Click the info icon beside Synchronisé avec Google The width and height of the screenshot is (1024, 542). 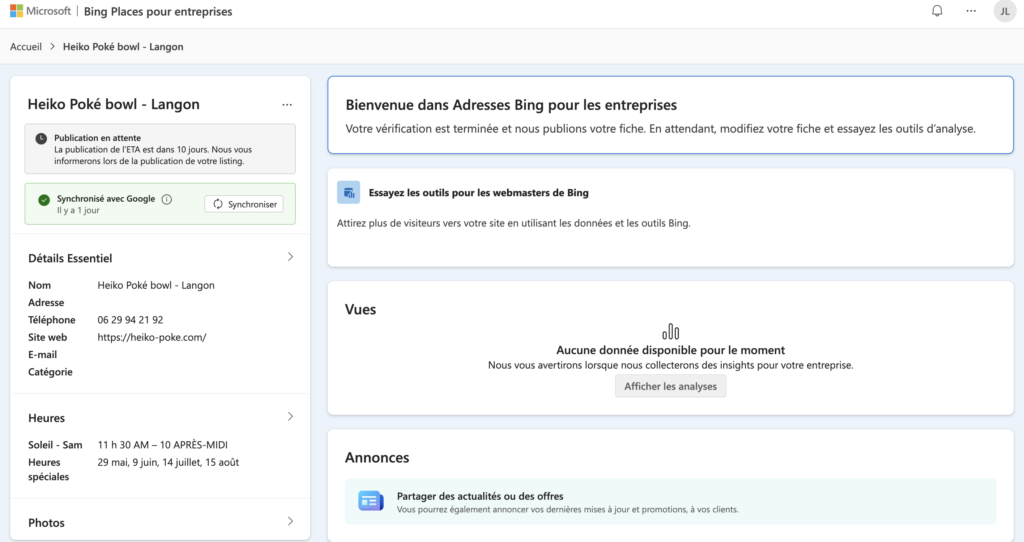167,199
